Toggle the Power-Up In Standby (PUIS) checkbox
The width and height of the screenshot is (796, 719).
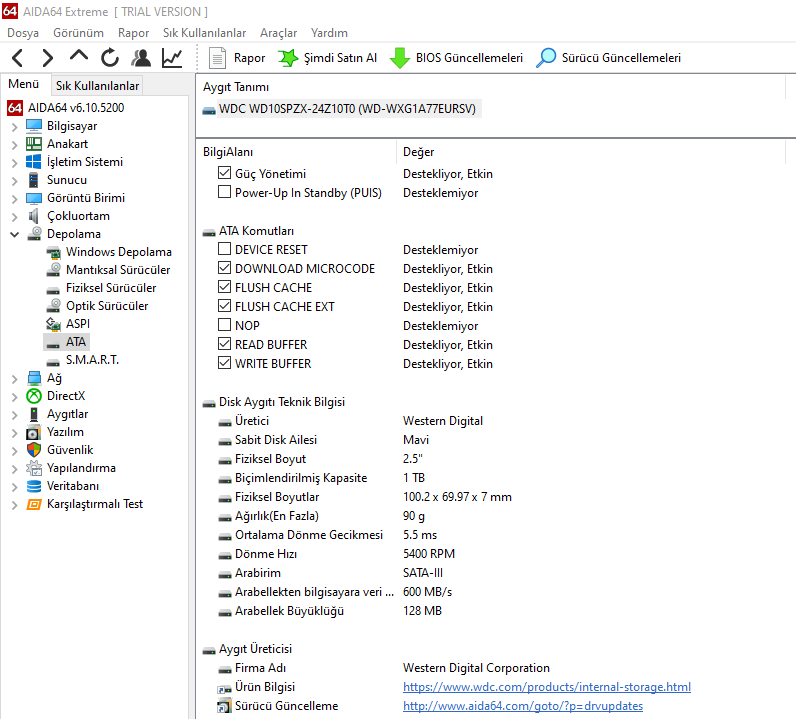click(x=224, y=192)
